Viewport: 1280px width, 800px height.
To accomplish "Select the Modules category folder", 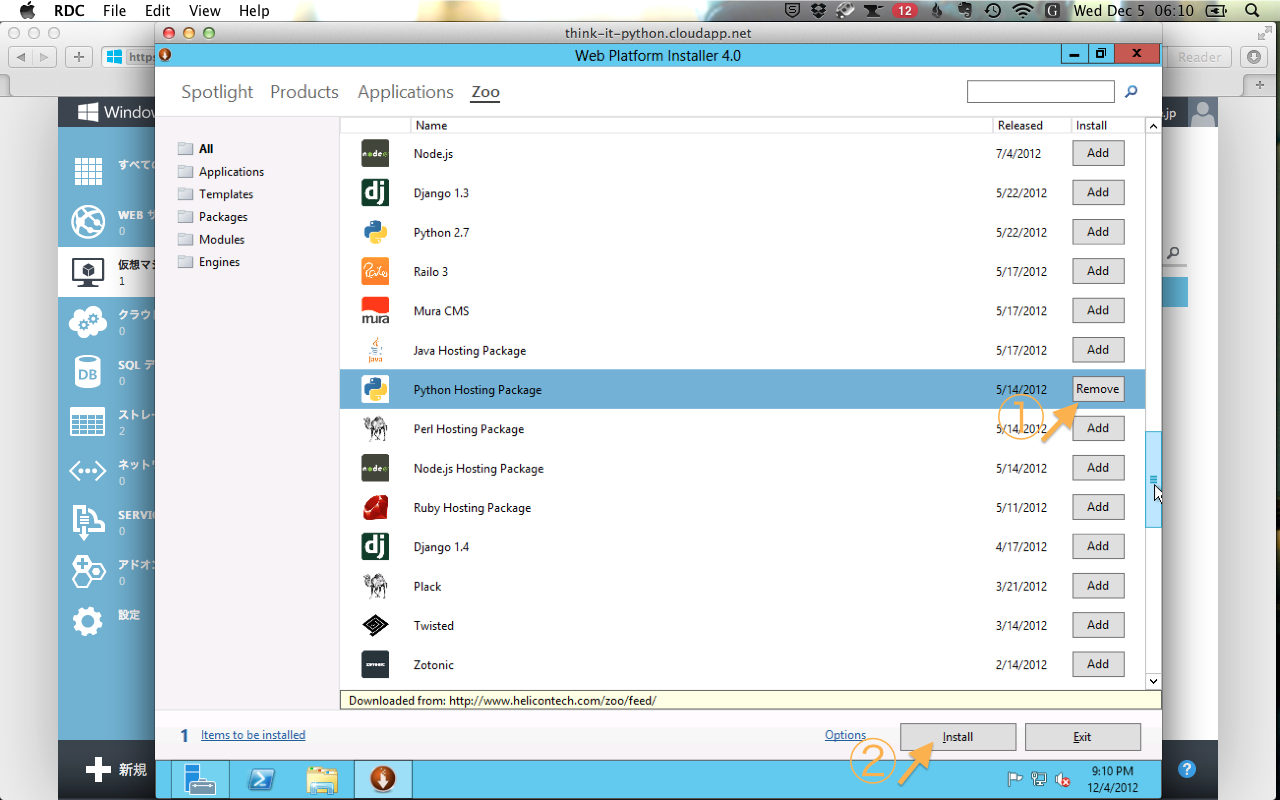I will (x=211, y=240).
